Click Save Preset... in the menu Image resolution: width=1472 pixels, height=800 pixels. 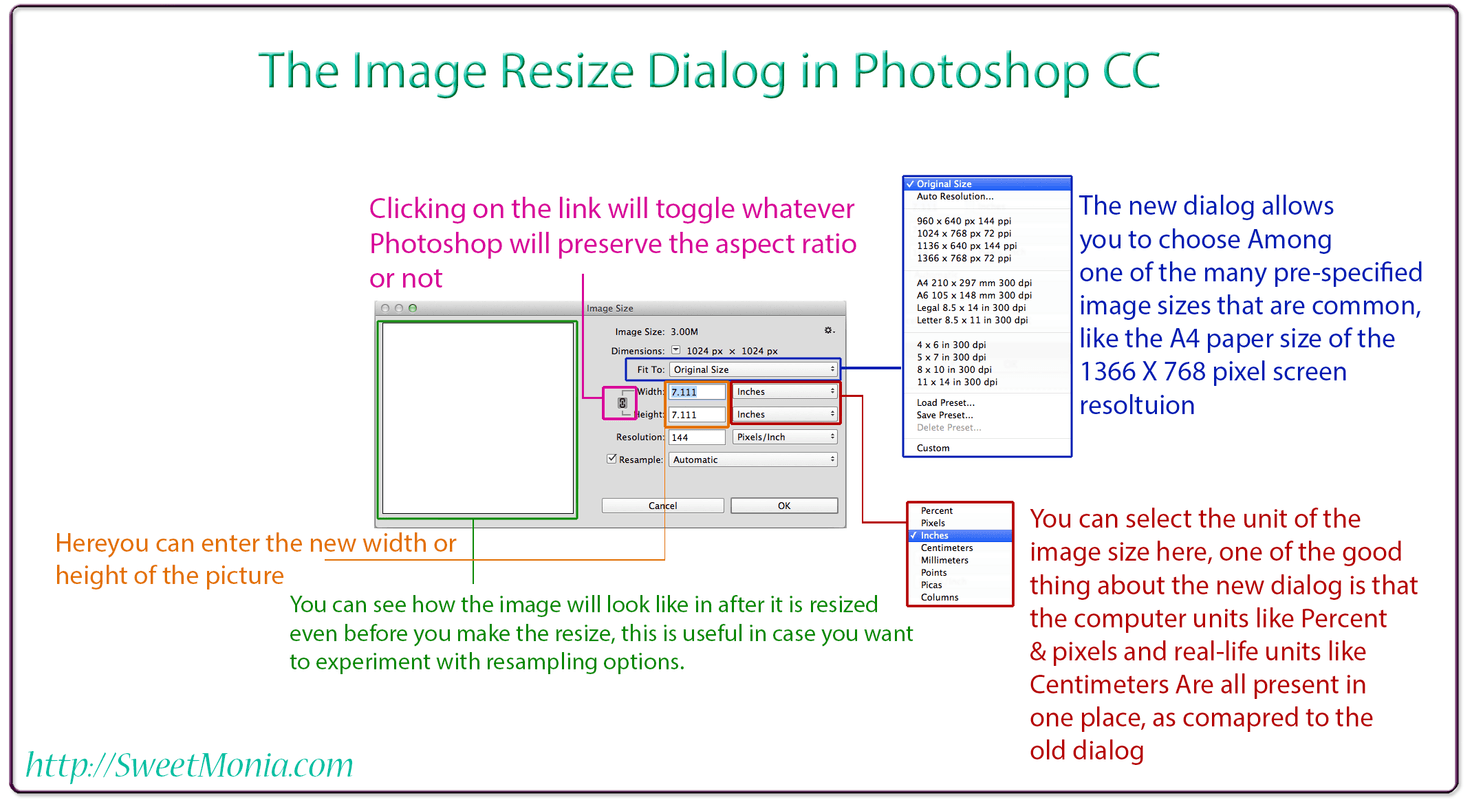pos(987,415)
